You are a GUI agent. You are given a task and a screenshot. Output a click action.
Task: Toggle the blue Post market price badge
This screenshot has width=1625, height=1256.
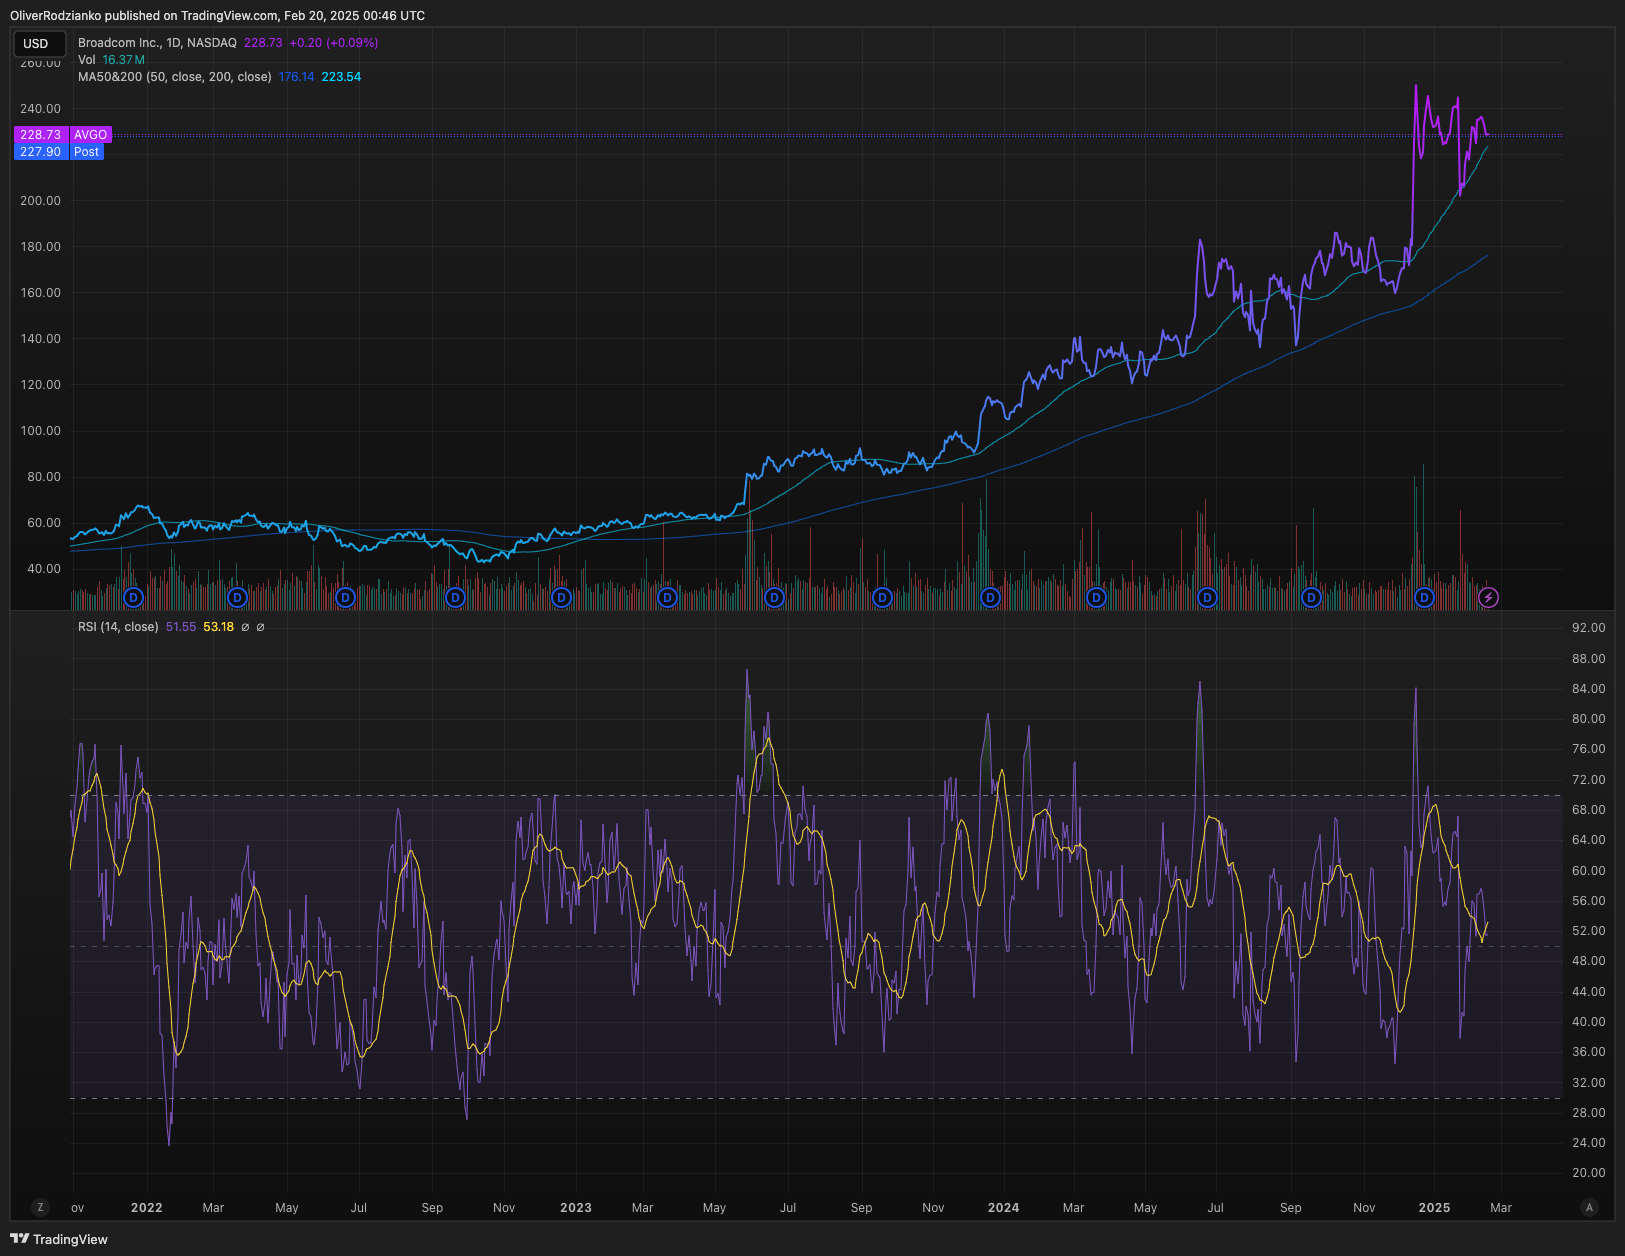[x=86, y=151]
